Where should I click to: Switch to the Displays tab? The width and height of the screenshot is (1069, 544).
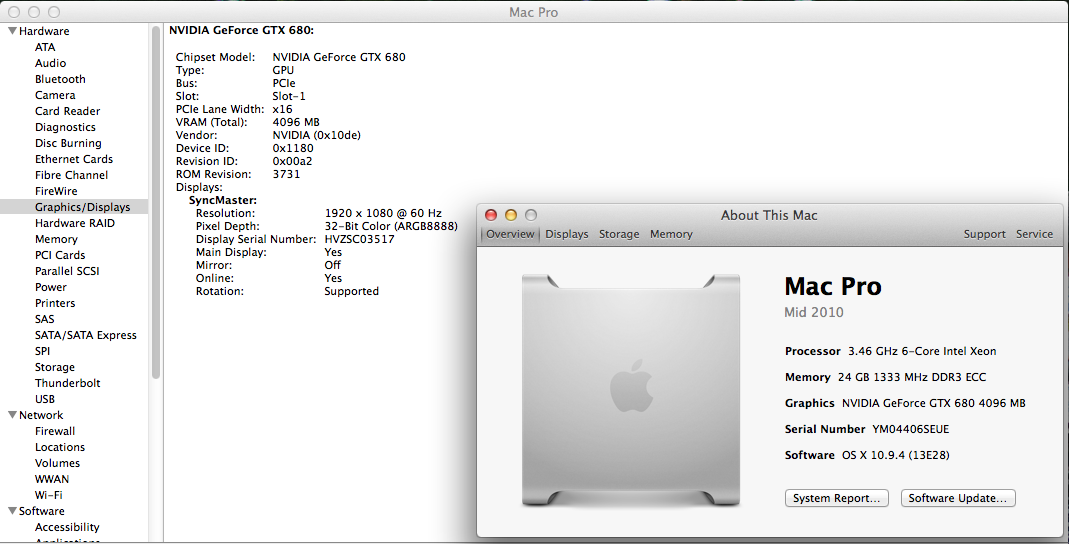[567, 234]
